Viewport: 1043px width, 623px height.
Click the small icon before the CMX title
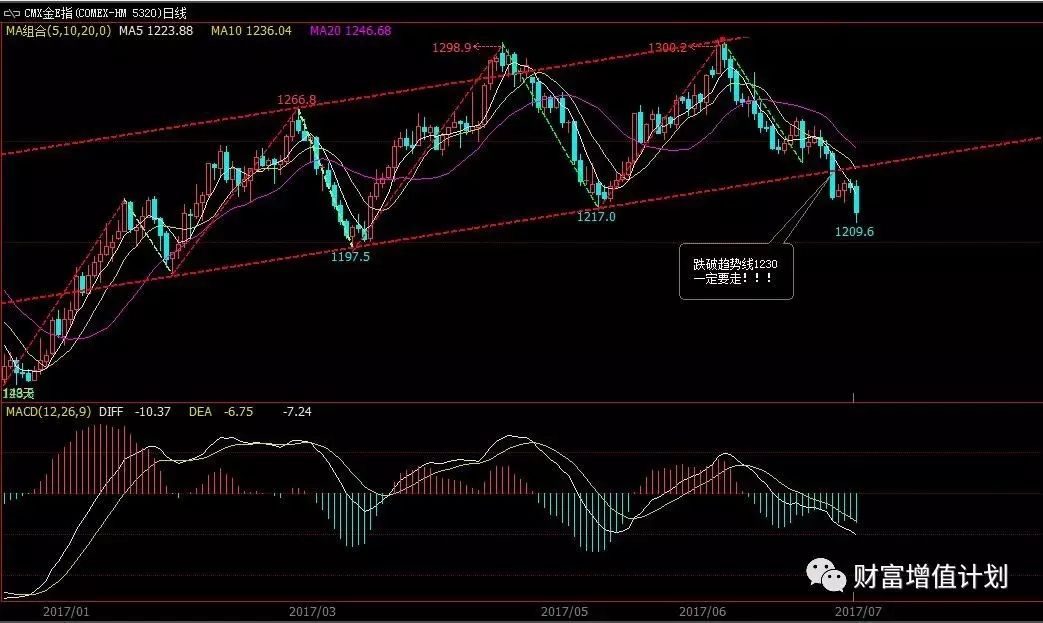(12, 13)
